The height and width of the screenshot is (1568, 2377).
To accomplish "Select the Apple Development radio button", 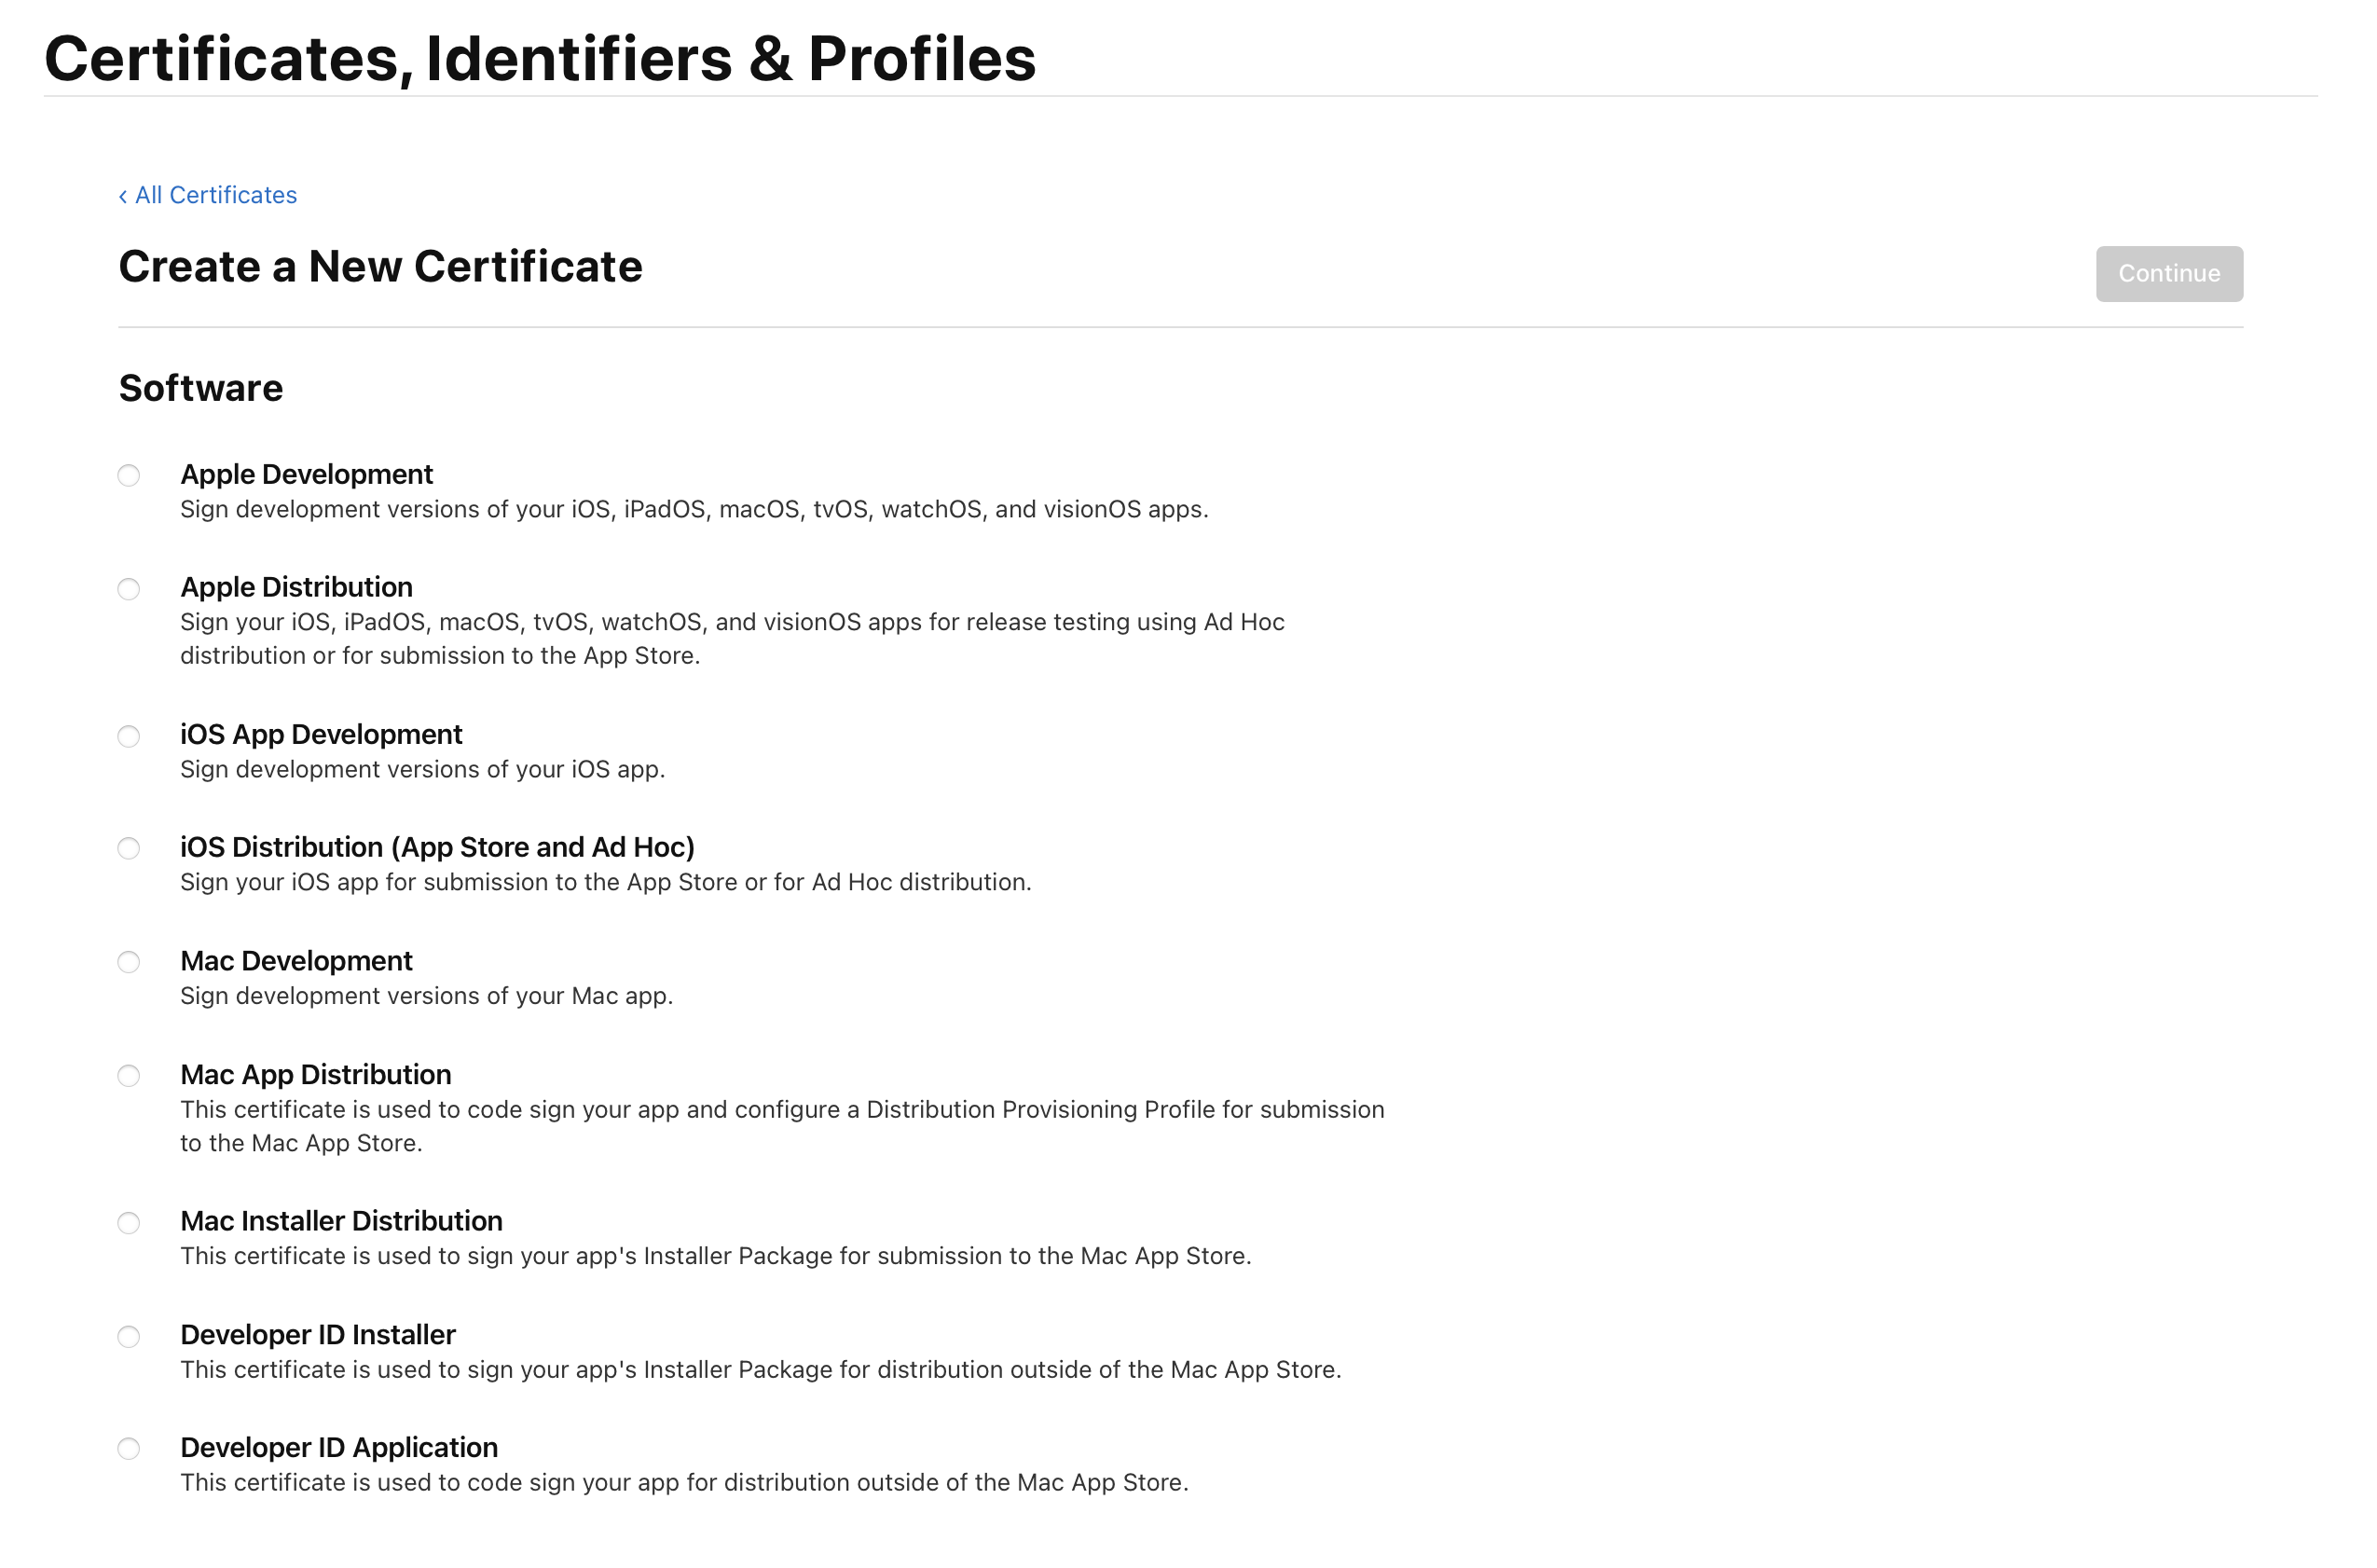I will (129, 476).
